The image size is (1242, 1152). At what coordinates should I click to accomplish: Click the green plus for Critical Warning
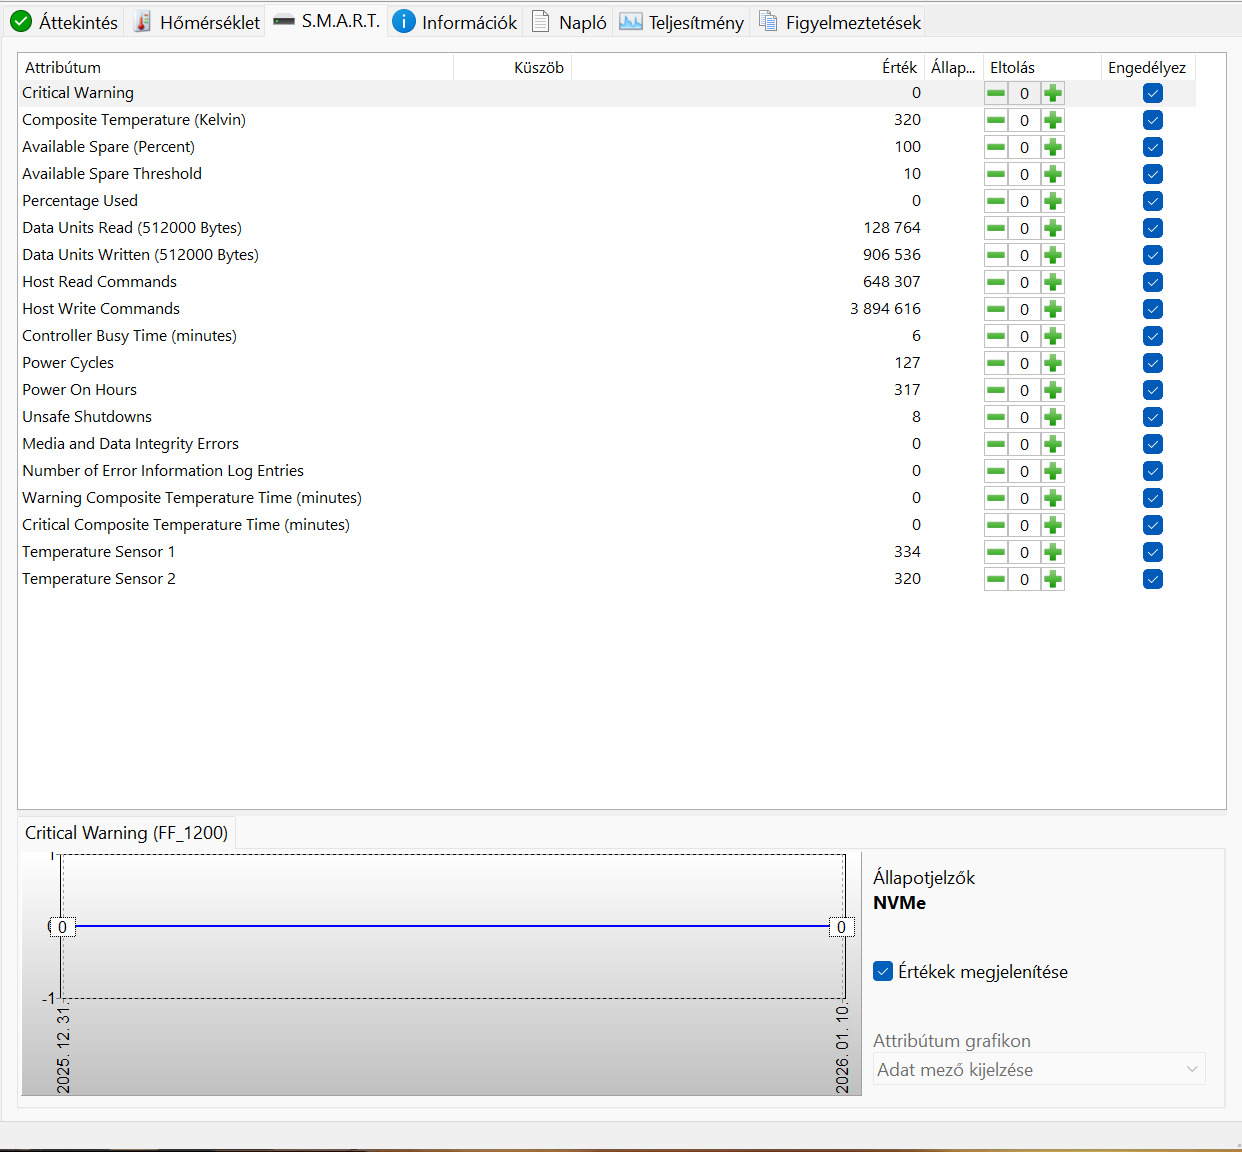pyautogui.click(x=1052, y=93)
